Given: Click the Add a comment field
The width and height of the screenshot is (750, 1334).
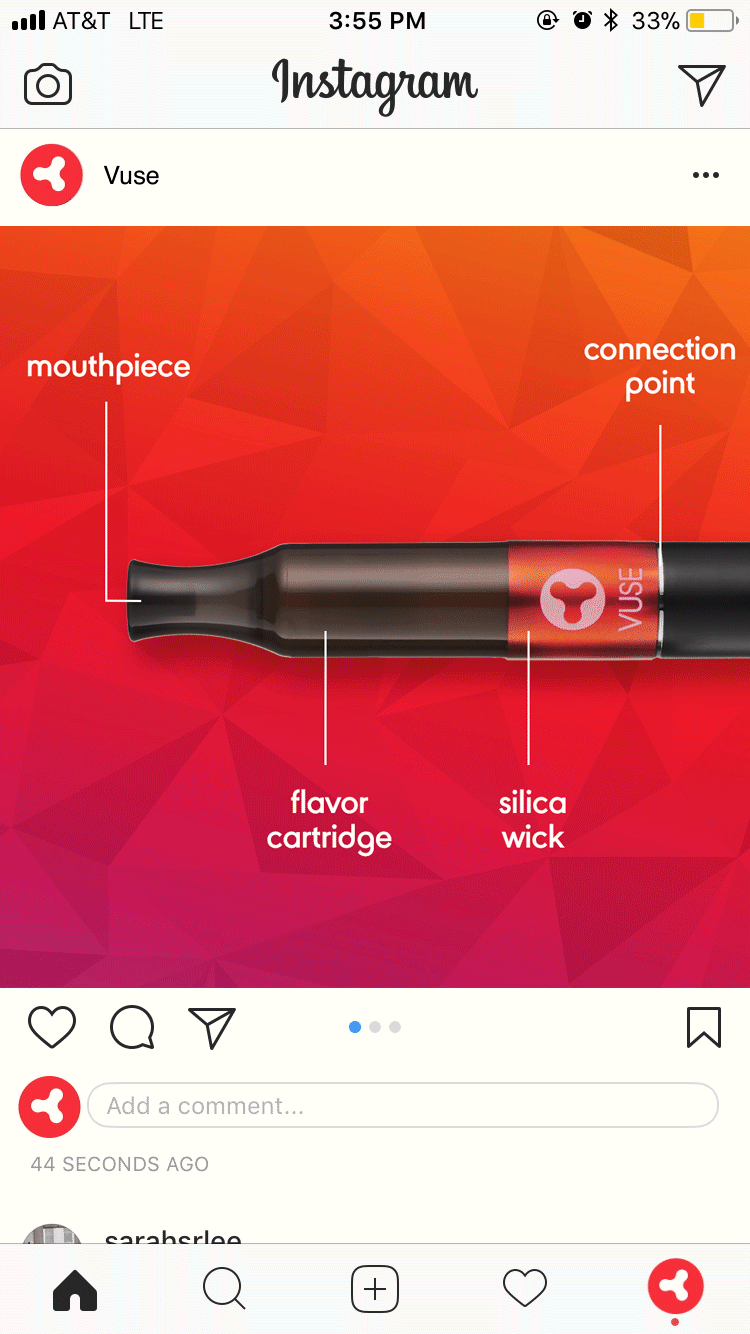Looking at the screenshot, I should point(403,1106).
